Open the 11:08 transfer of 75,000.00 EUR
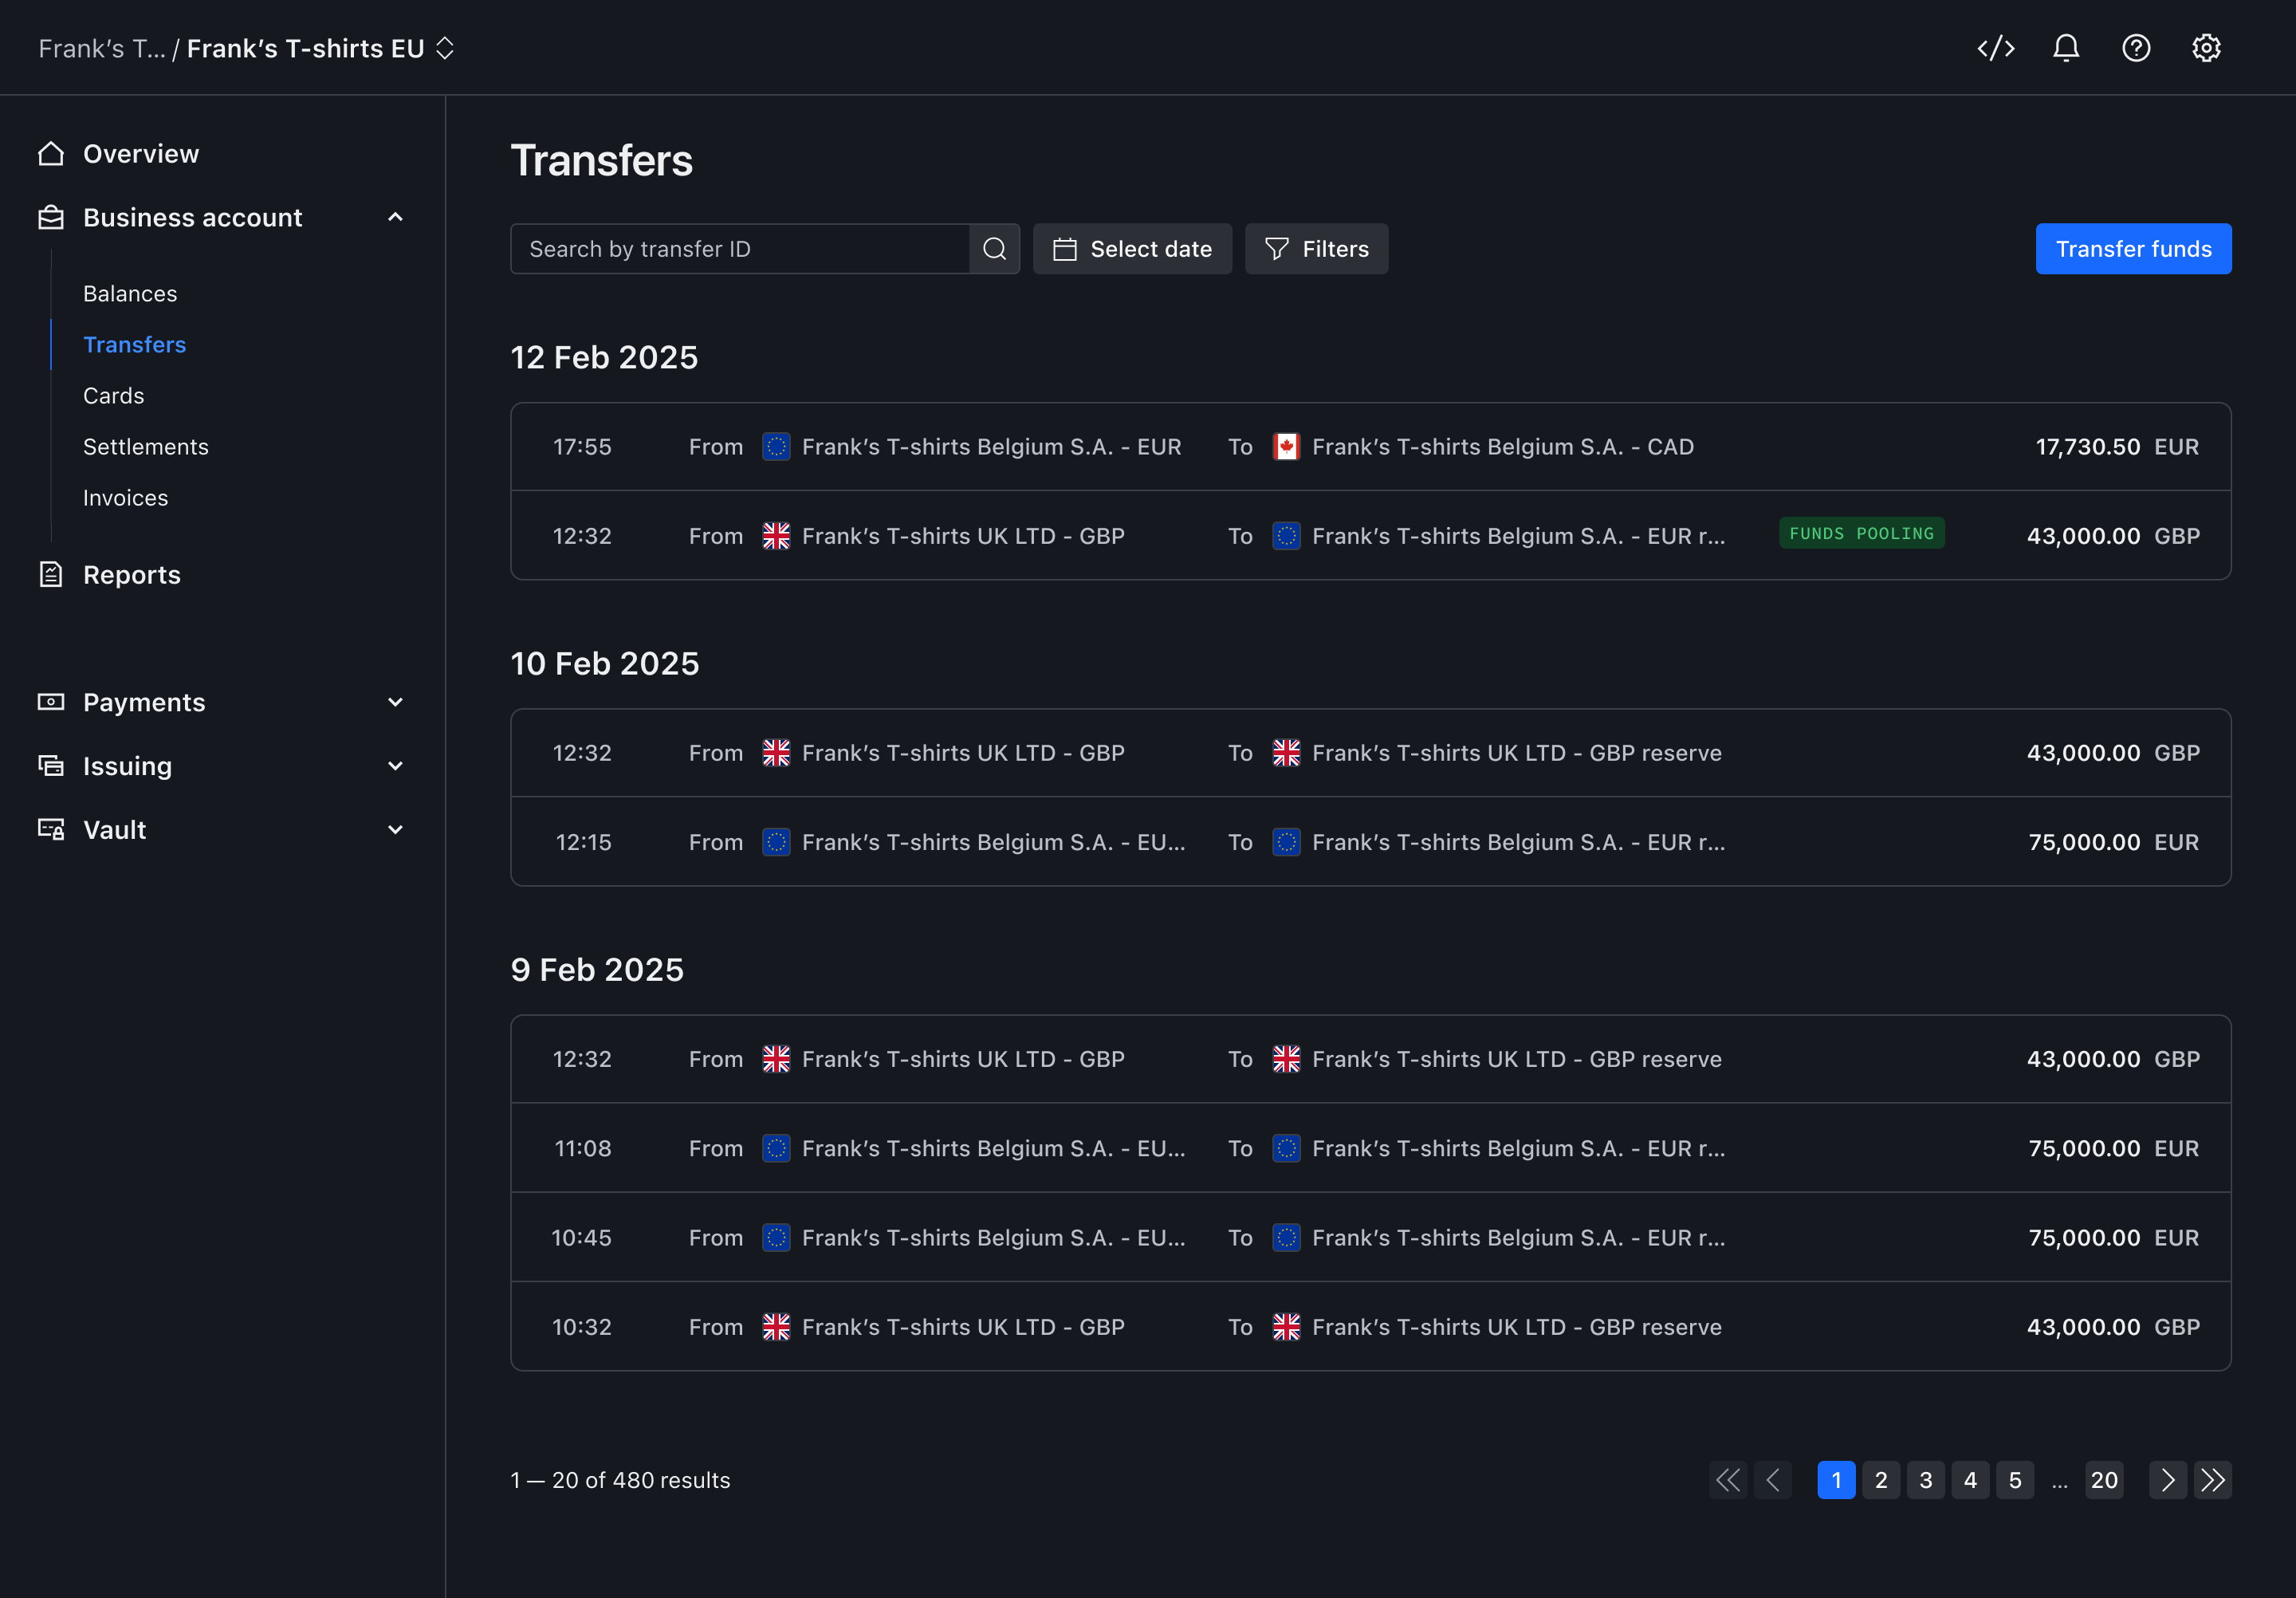The width and height of the screenshot is (2296, 1598). click(1370, 1148)
